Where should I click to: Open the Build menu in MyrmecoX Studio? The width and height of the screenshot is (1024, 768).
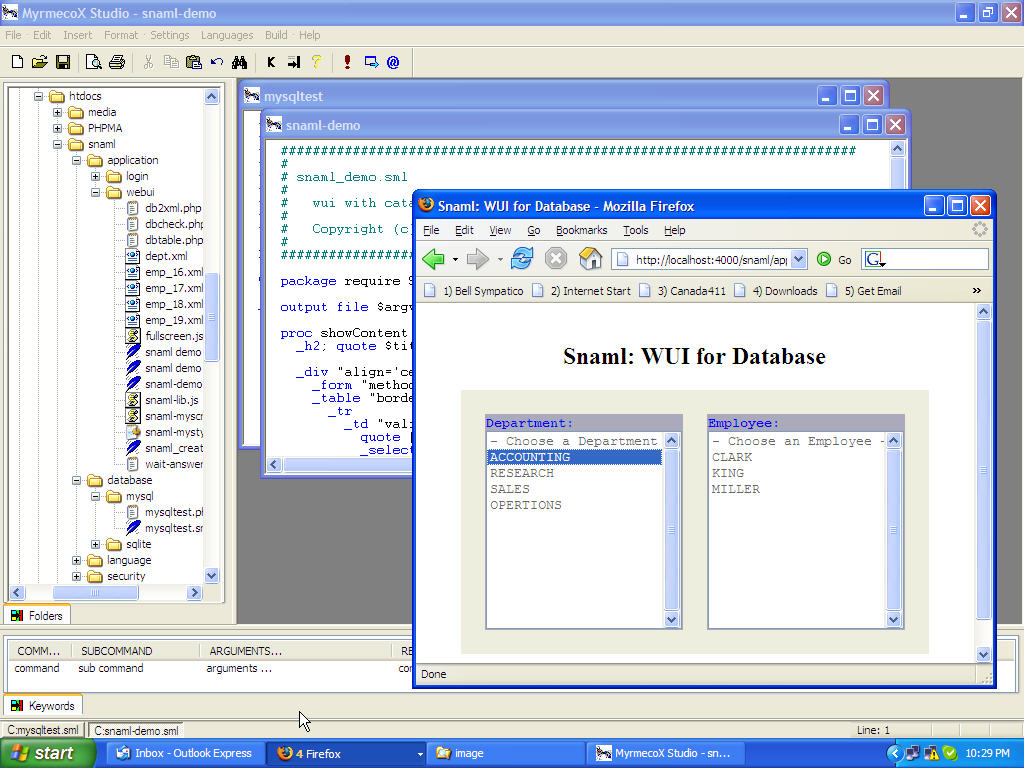click(276, 35)
